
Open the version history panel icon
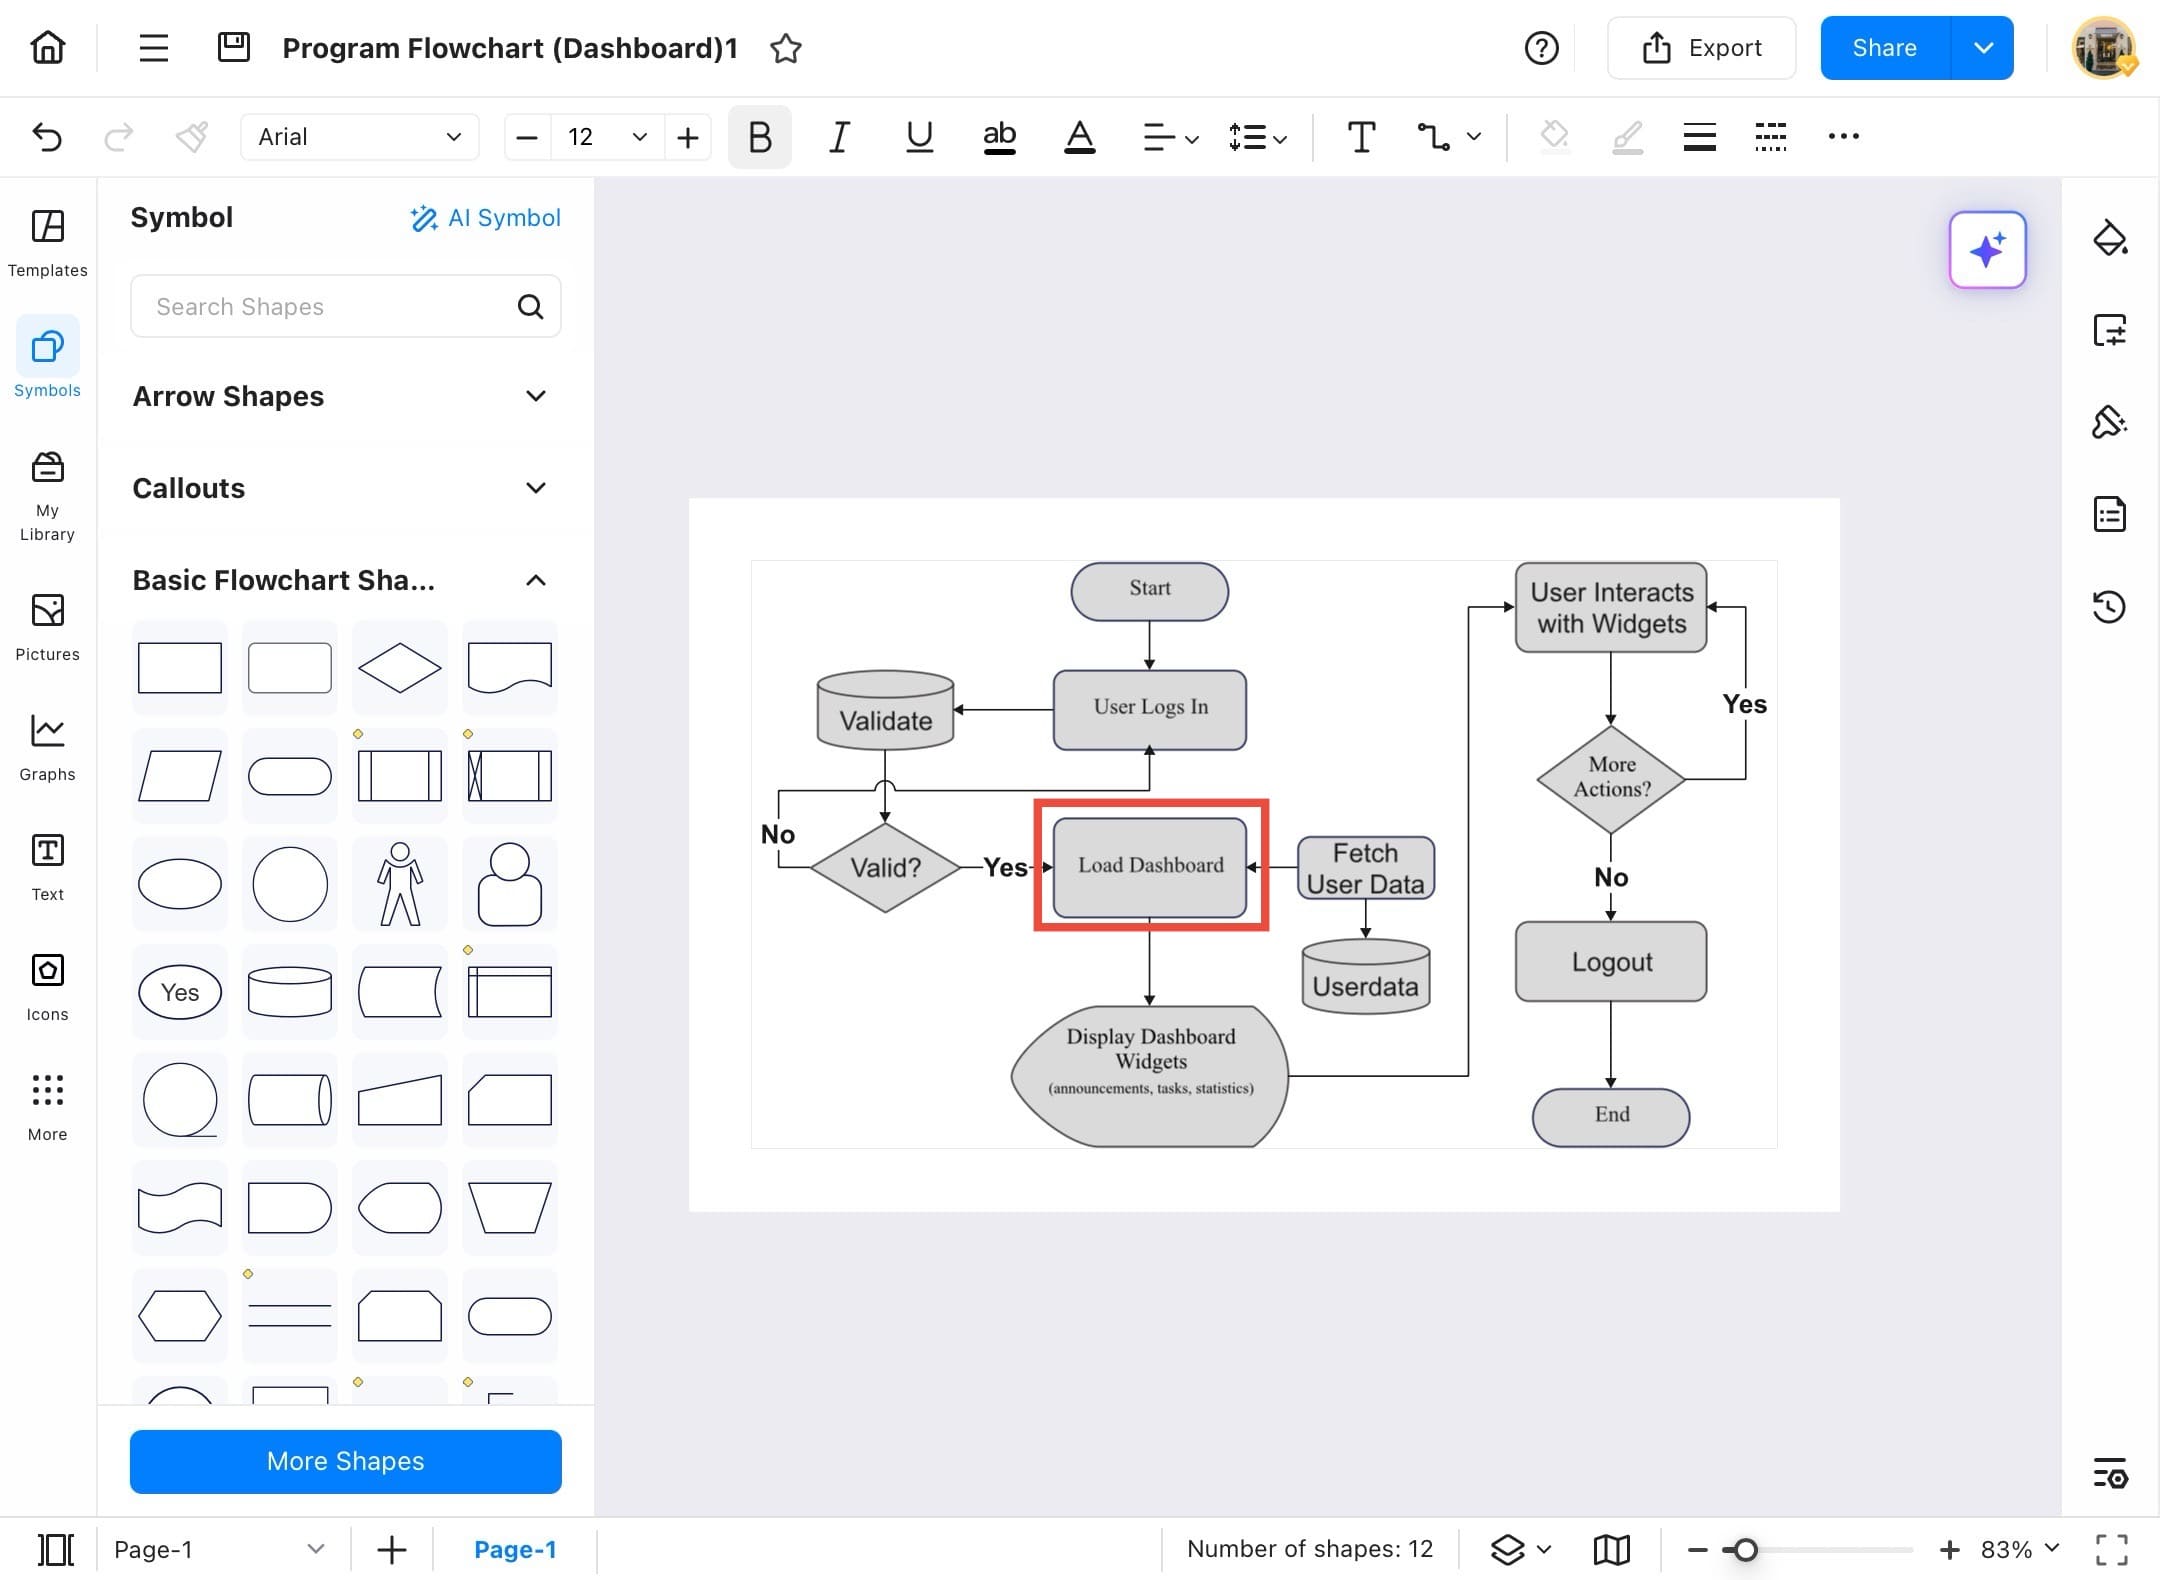point(2109,606)
